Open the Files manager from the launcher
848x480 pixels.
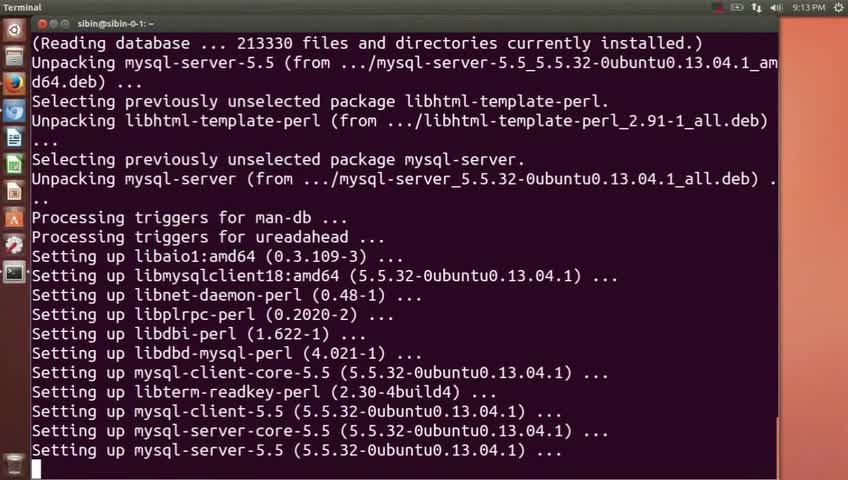point(14,56)
